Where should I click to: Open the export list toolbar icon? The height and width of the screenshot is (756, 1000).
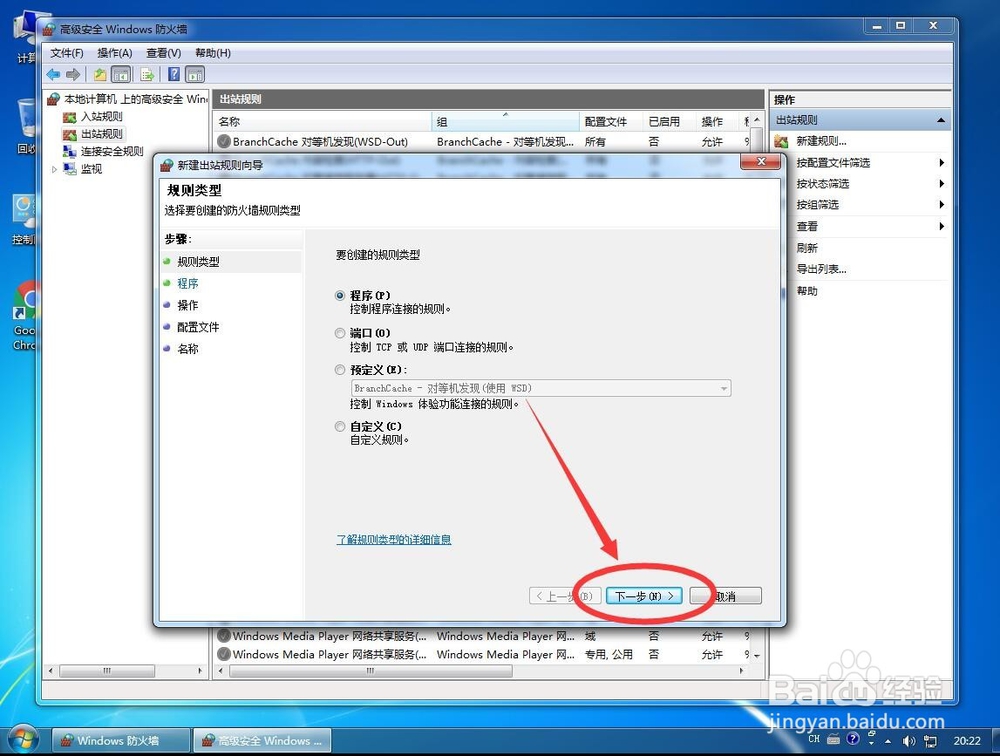pyautogui.click(x=145, y=74)
